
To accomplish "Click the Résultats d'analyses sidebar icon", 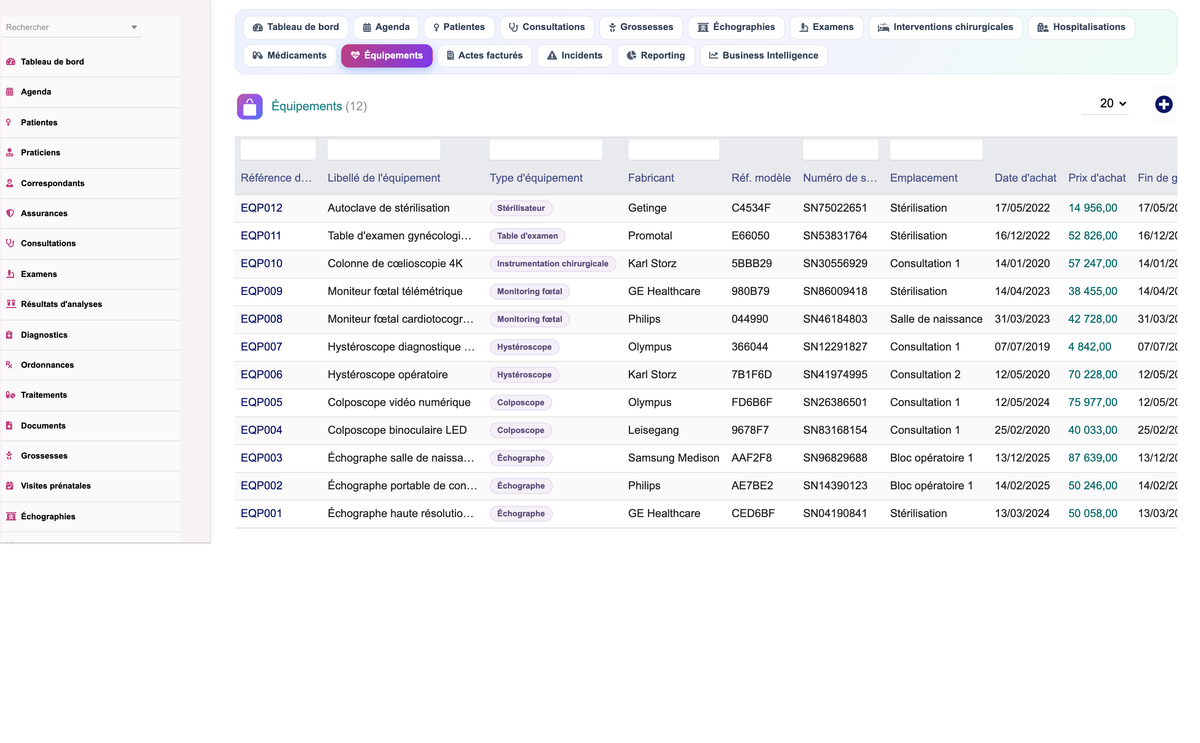I will (x=10, y=304).
